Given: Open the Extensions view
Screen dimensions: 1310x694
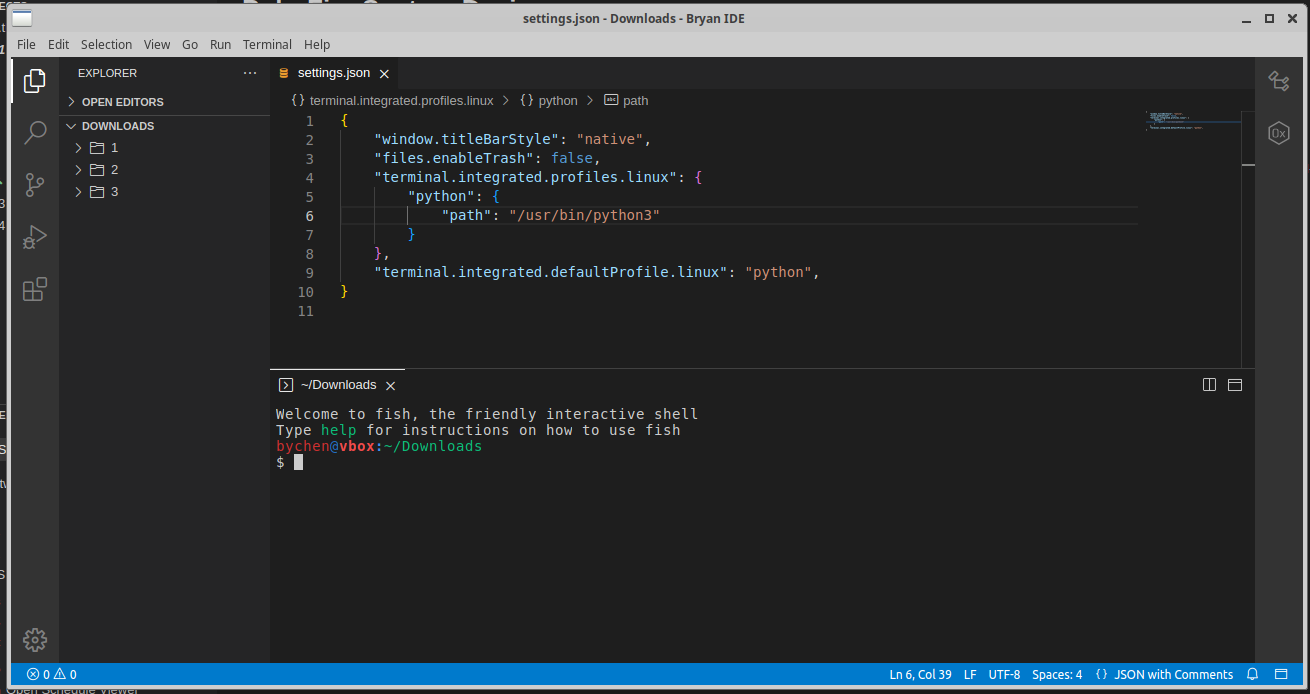Looking at the screenshot, I should tap(35, 288).
